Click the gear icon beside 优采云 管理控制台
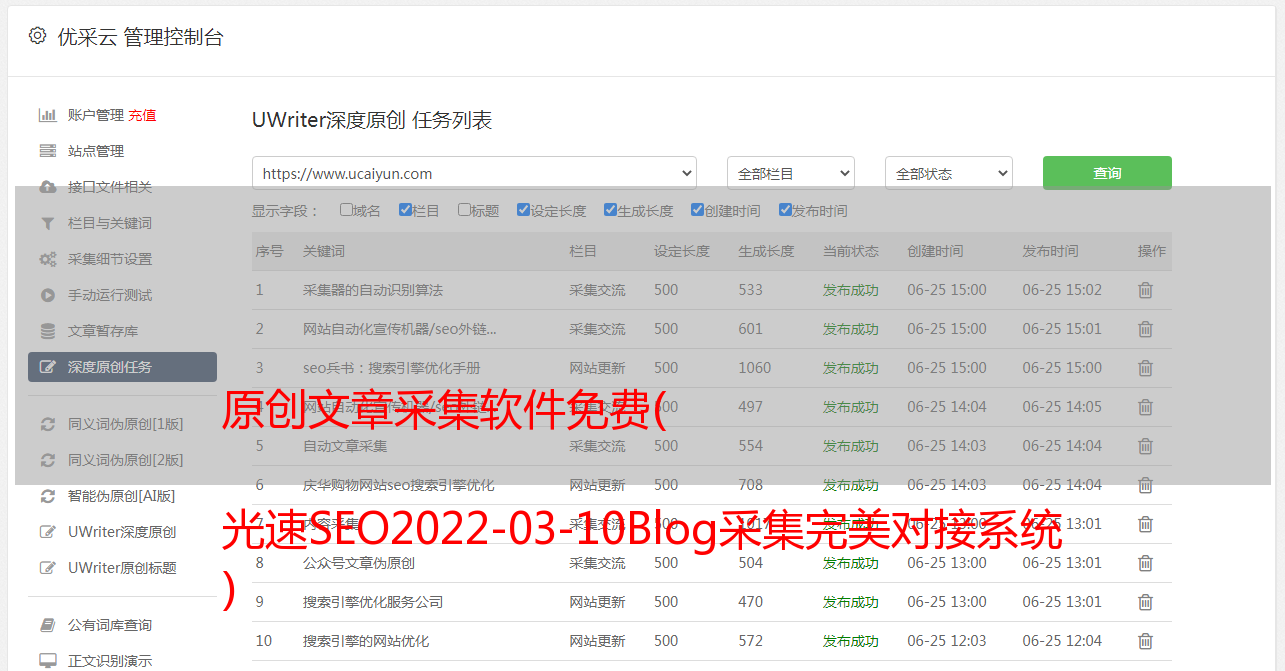Image resolution: width=1285 pixels, height=671 pixels. point(37,36)
